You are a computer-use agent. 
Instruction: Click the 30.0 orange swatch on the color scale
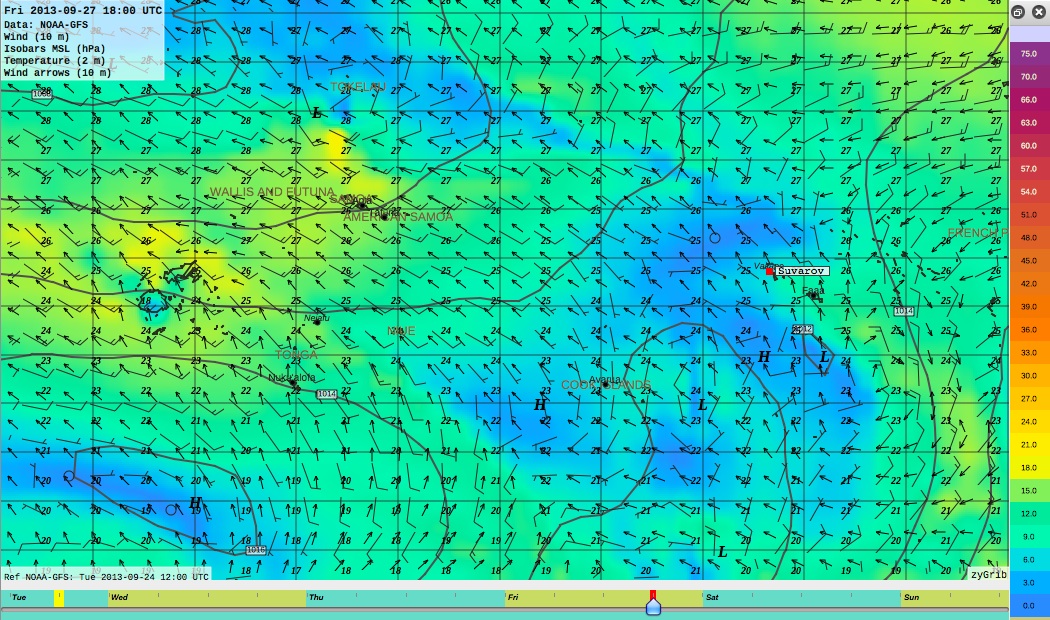coord(1029,375)
